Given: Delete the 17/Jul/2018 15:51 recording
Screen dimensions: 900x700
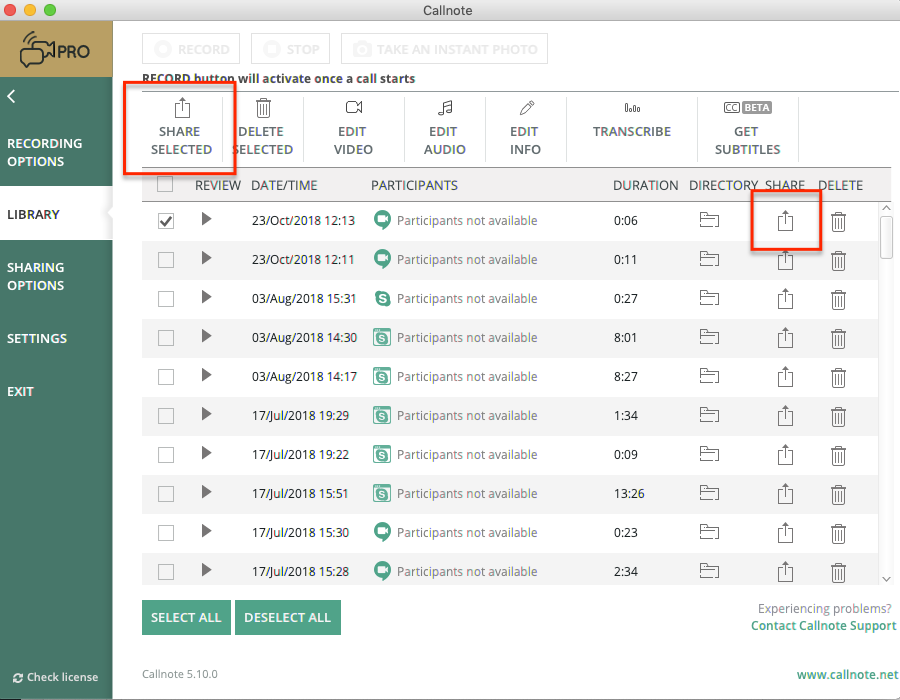Looking at the screenshot, I should click(x=839, y=495).
